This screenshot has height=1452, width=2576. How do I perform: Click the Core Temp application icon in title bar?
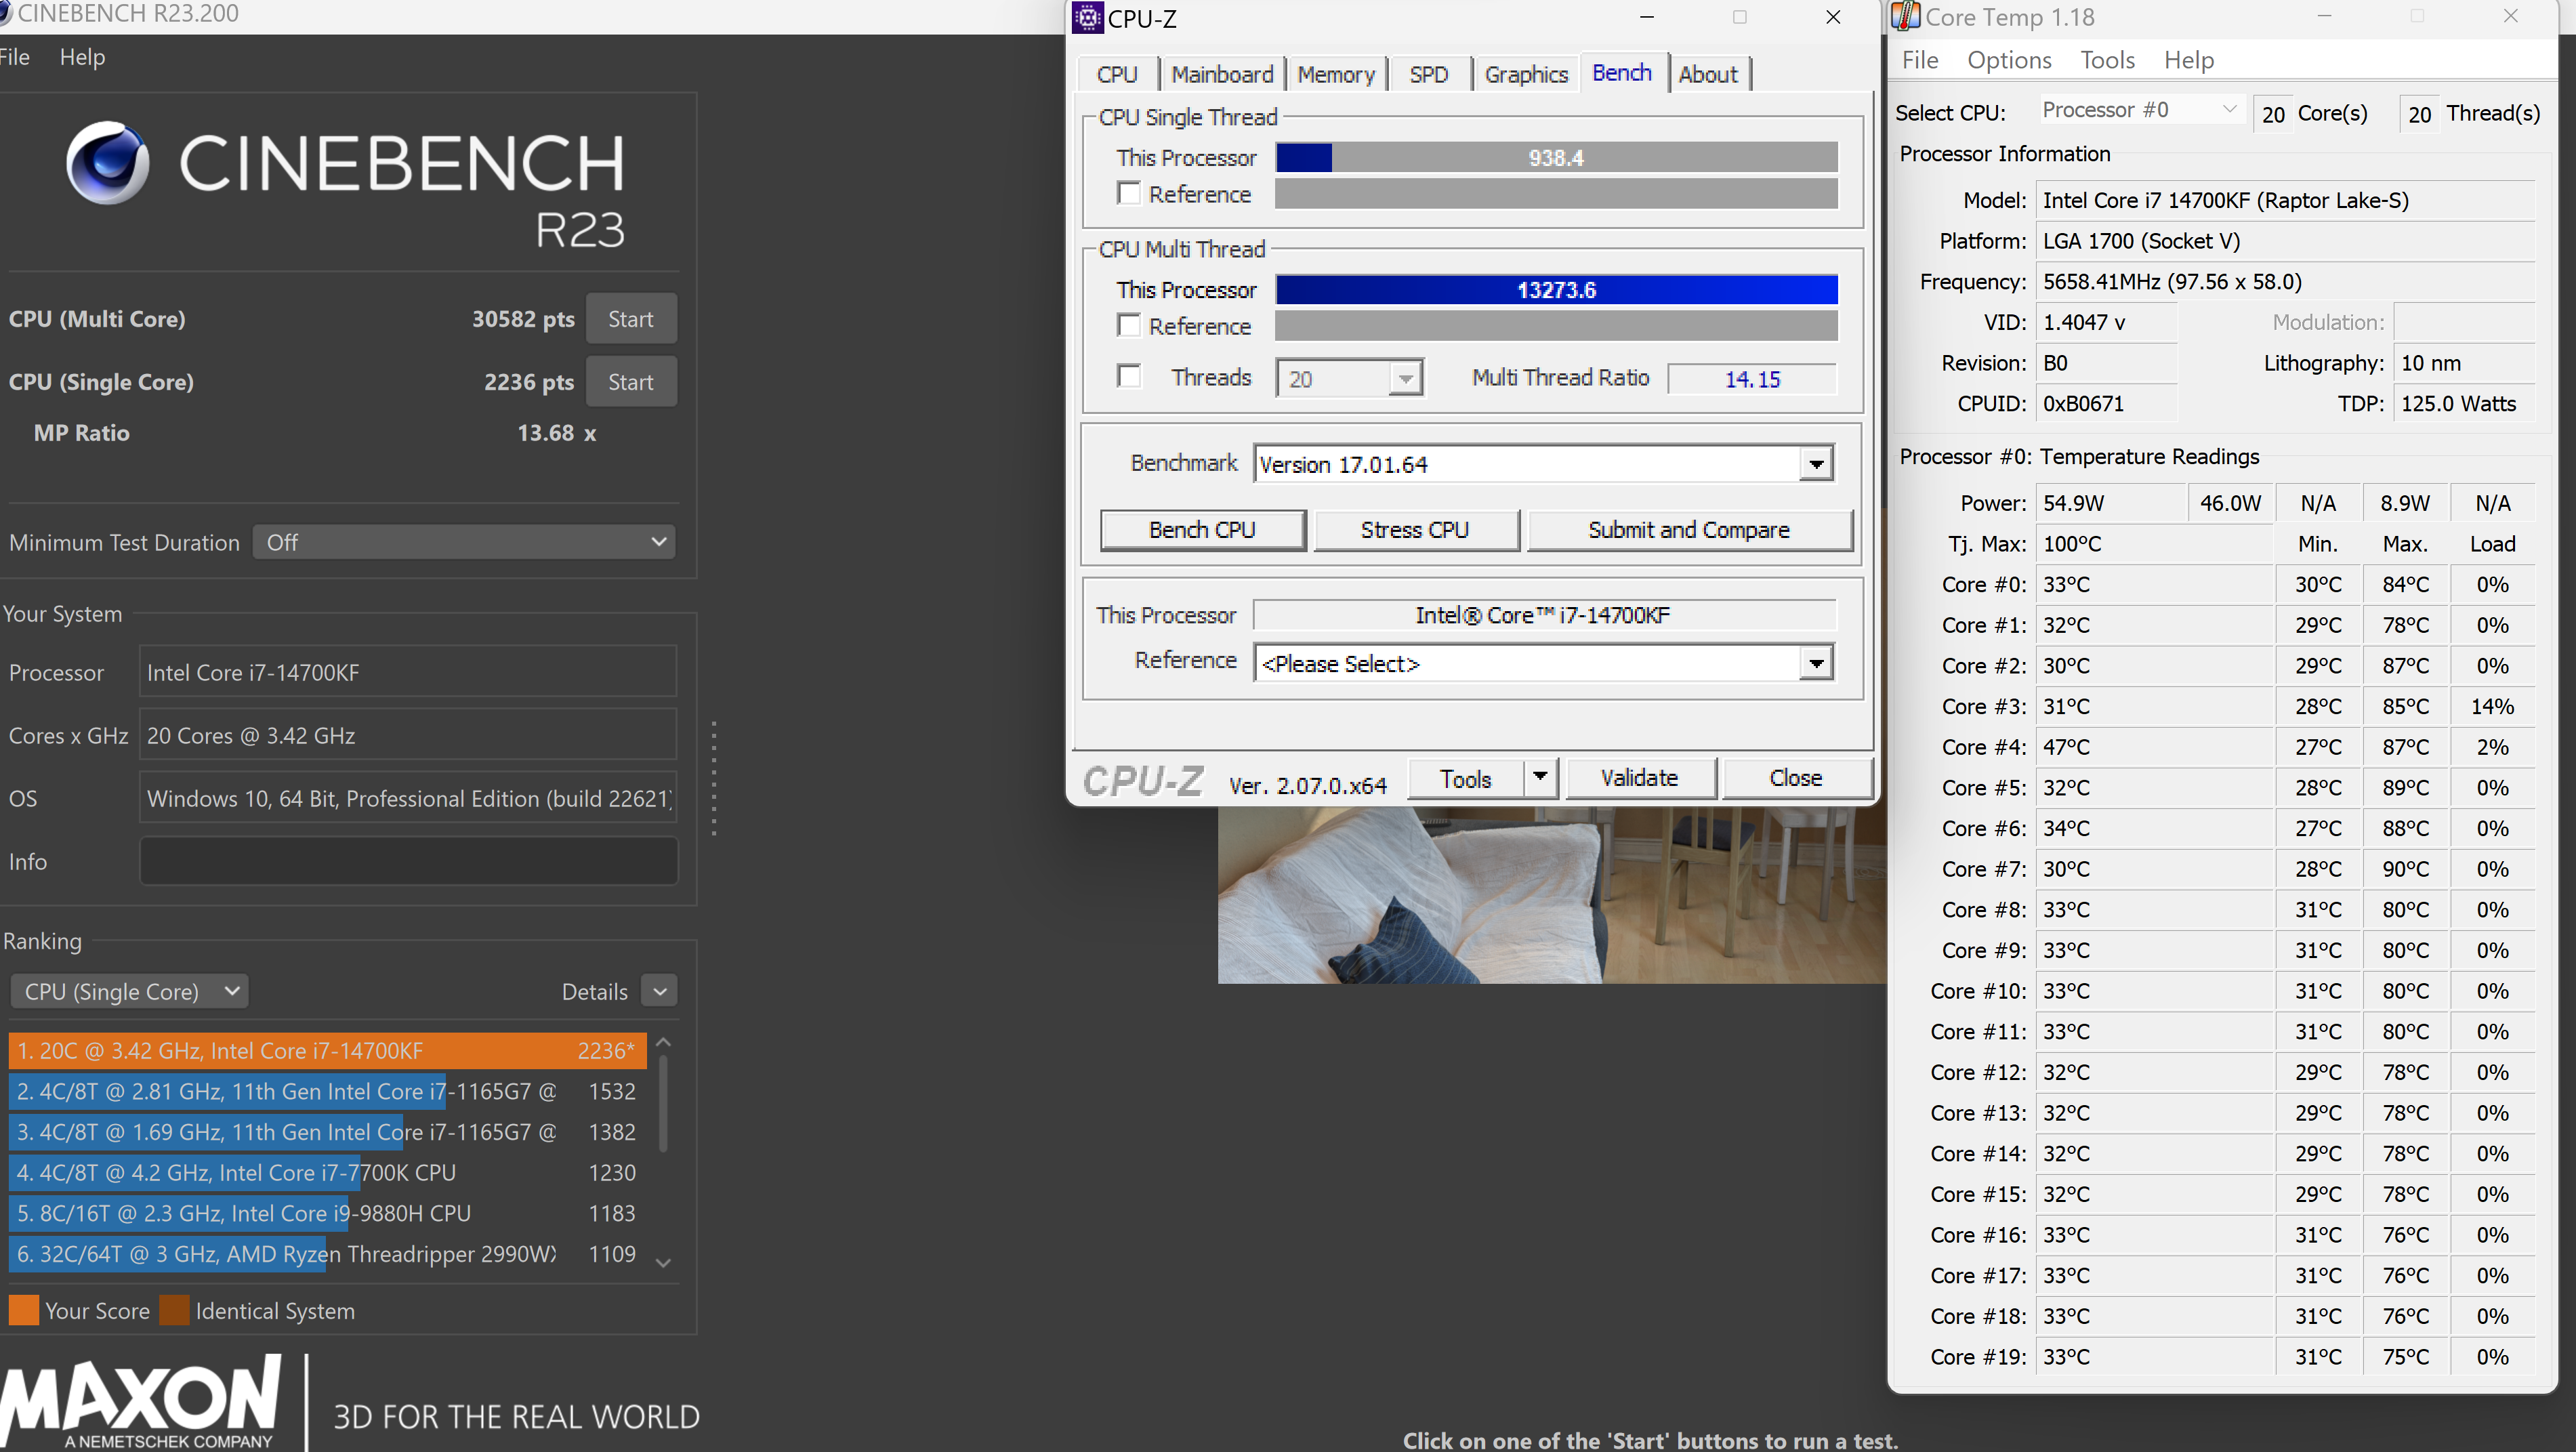1905,16
